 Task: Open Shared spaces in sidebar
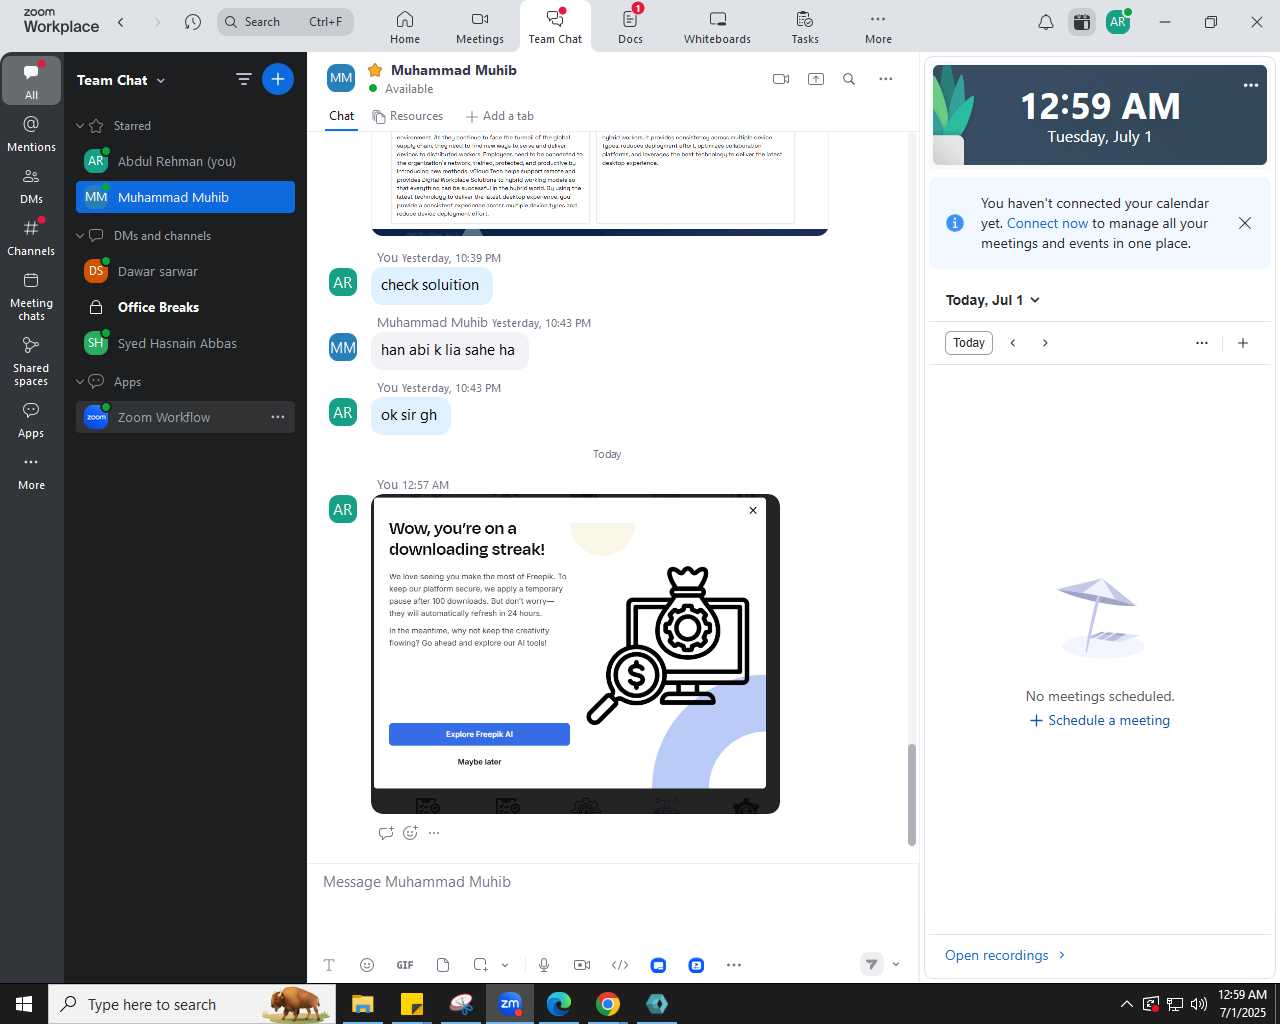pyautogui.click(x=32, y=361)
